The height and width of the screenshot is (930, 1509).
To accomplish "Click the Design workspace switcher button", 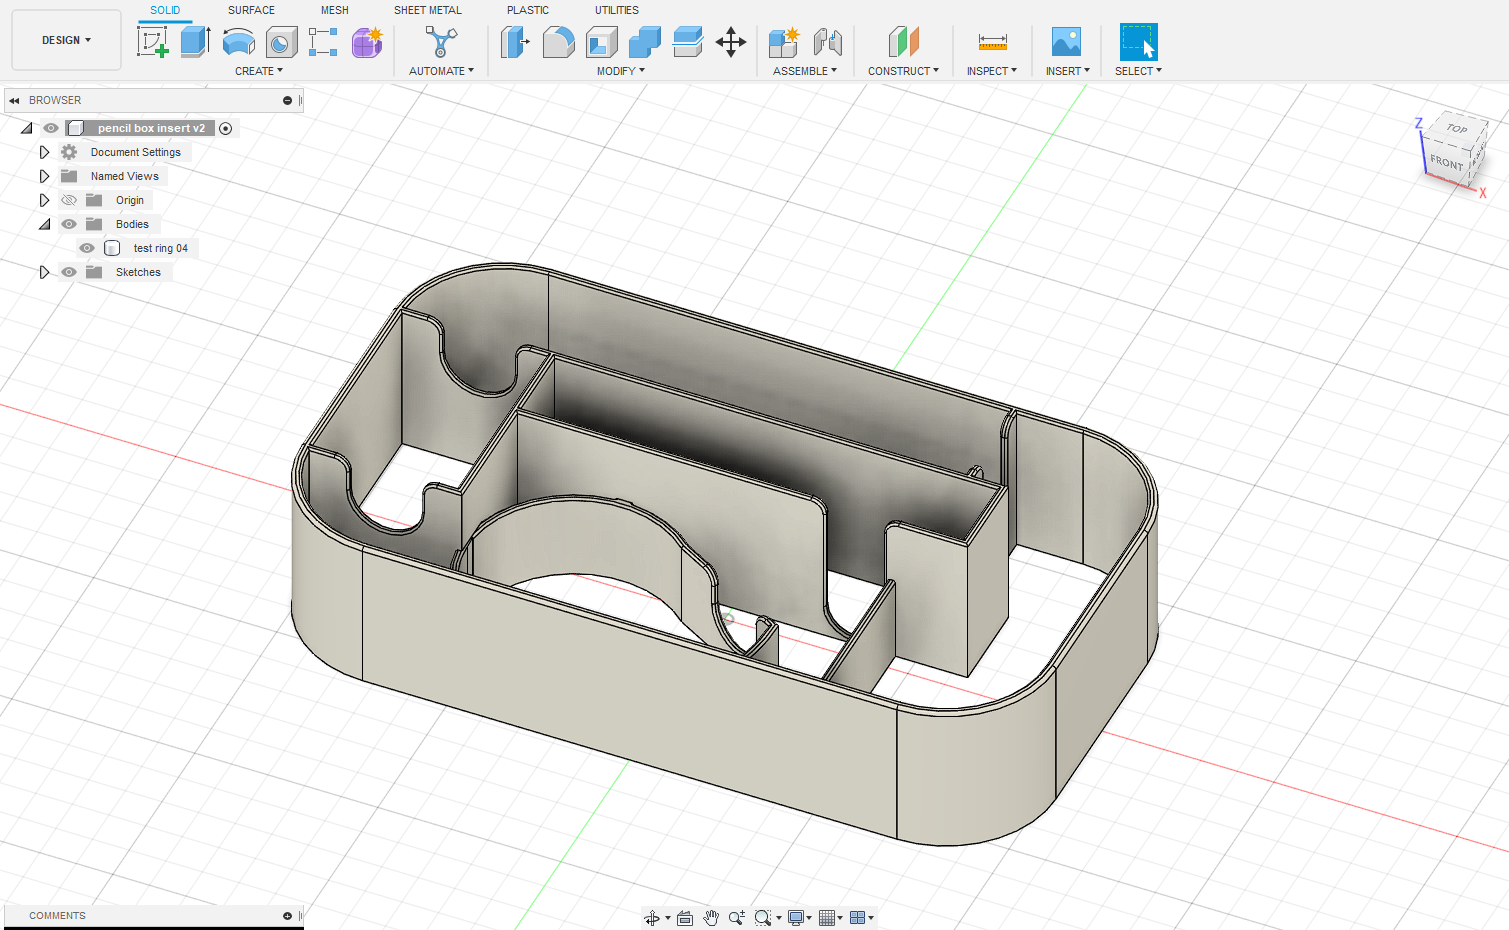I will (65, 39).
